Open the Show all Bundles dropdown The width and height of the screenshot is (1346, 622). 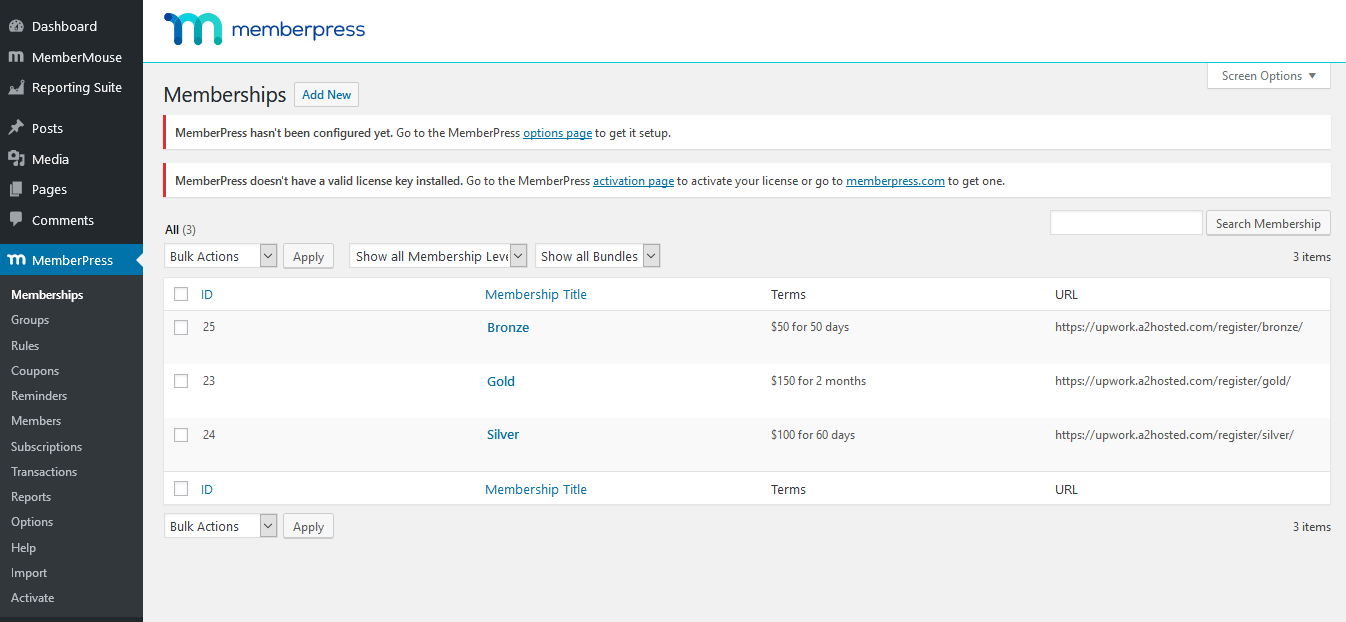[x=597, y=256]
